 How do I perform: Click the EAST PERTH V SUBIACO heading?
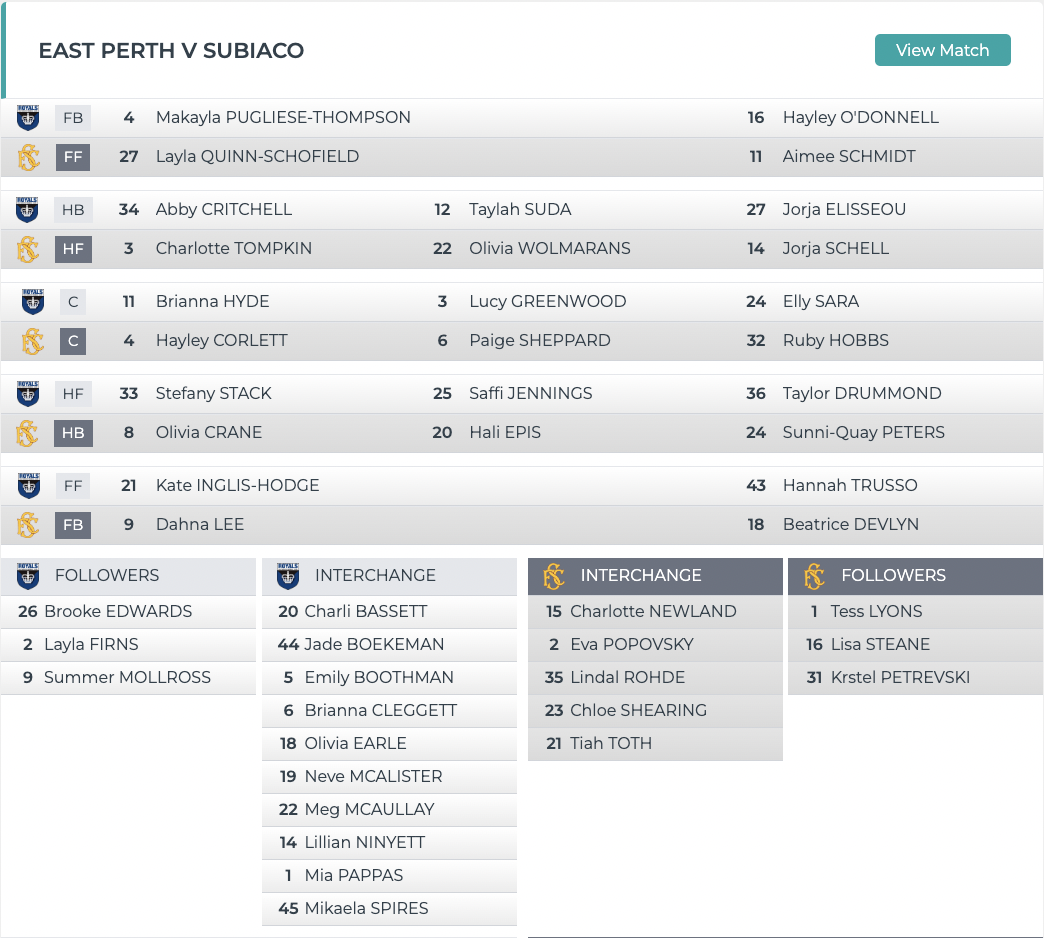[171, 51]
